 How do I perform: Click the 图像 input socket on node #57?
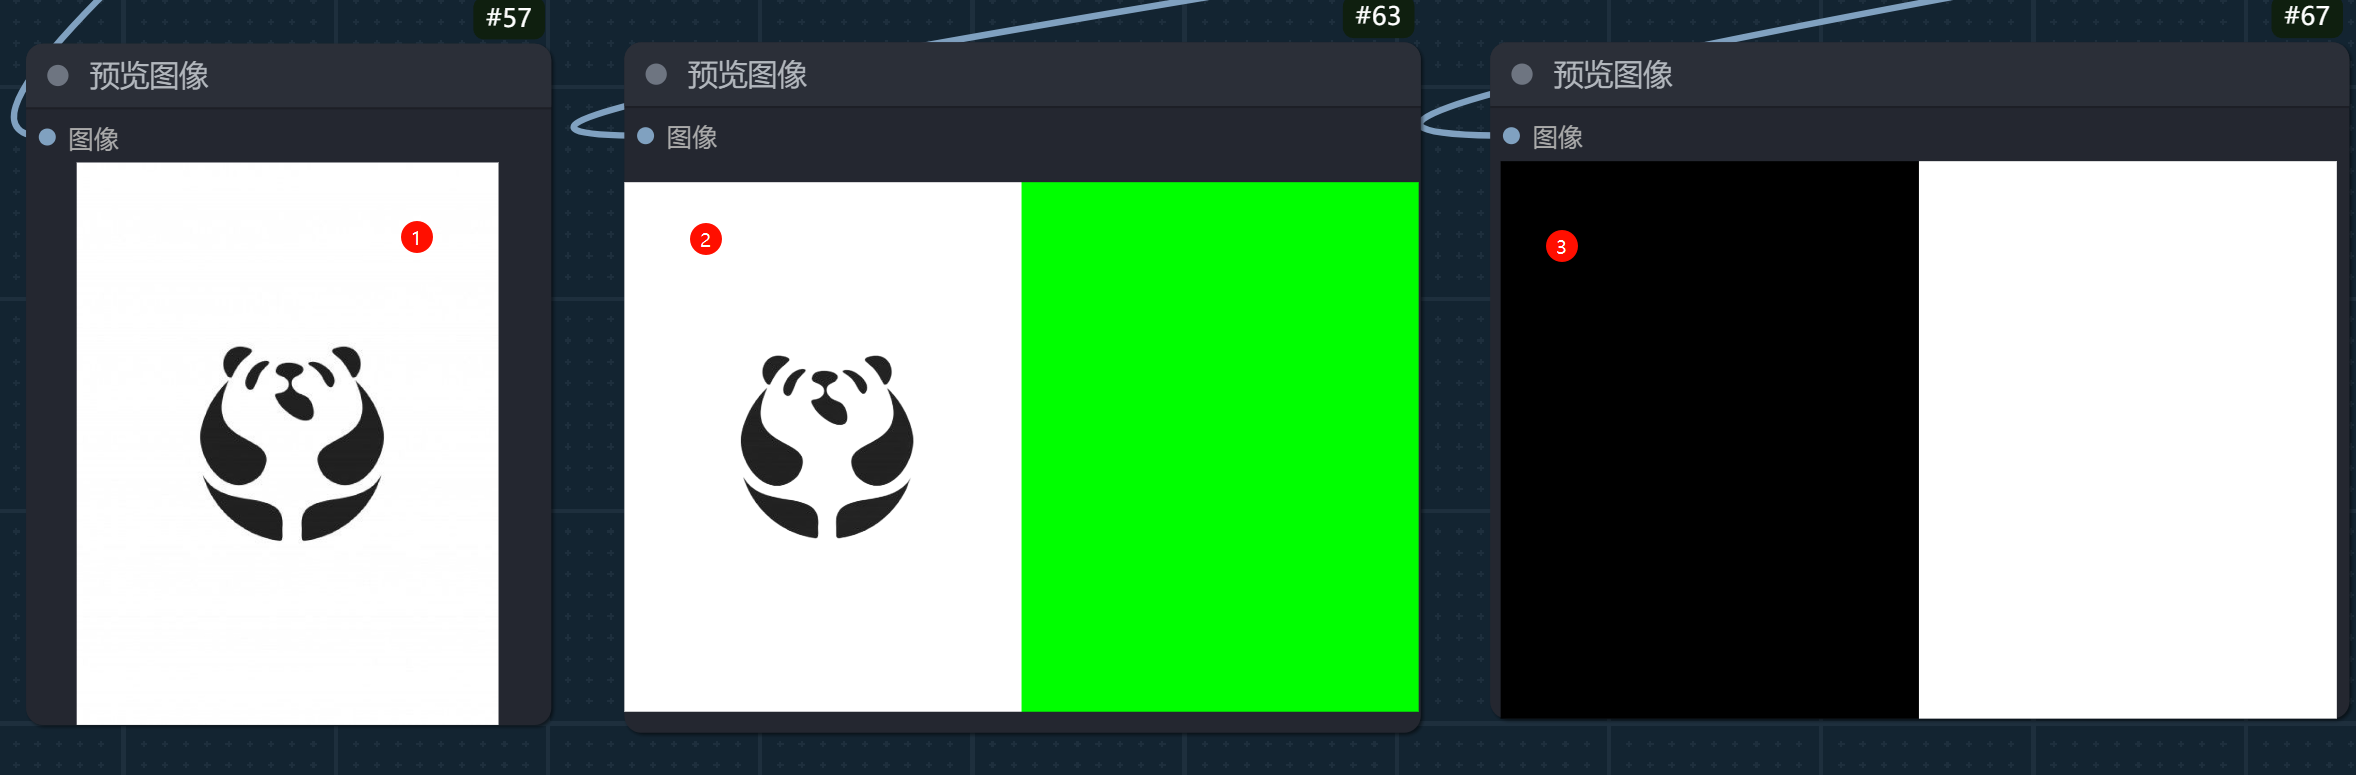coord(47,138)
